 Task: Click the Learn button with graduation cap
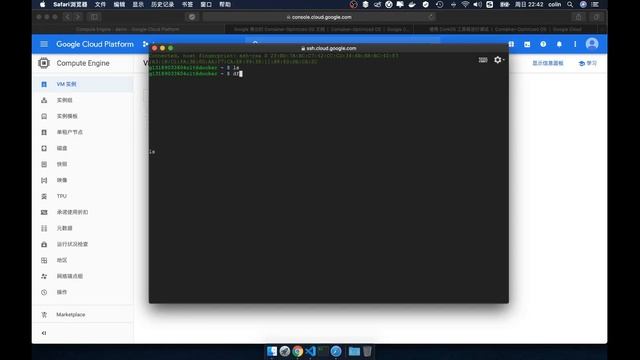click(588, 63)
